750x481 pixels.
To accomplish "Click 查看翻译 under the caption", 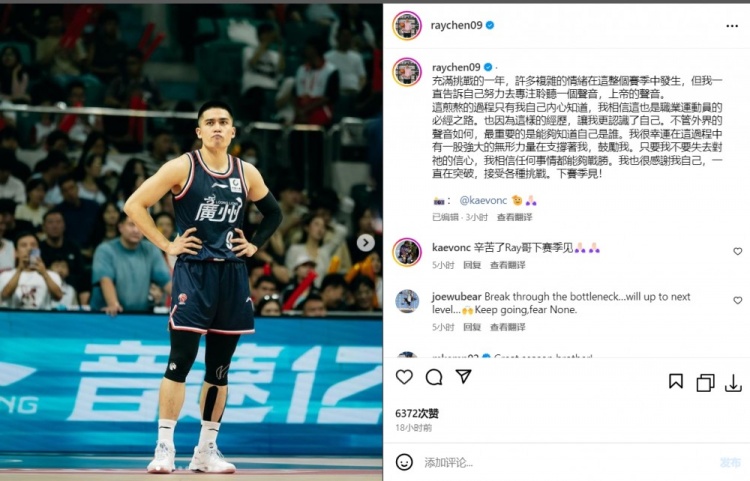I will click(514, 217).
